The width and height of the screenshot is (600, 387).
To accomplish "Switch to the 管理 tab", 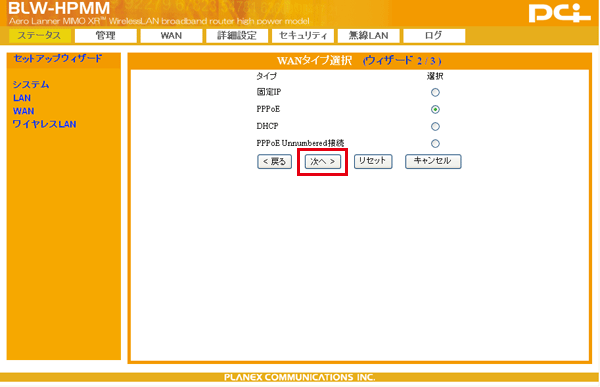I will (106, 36).
